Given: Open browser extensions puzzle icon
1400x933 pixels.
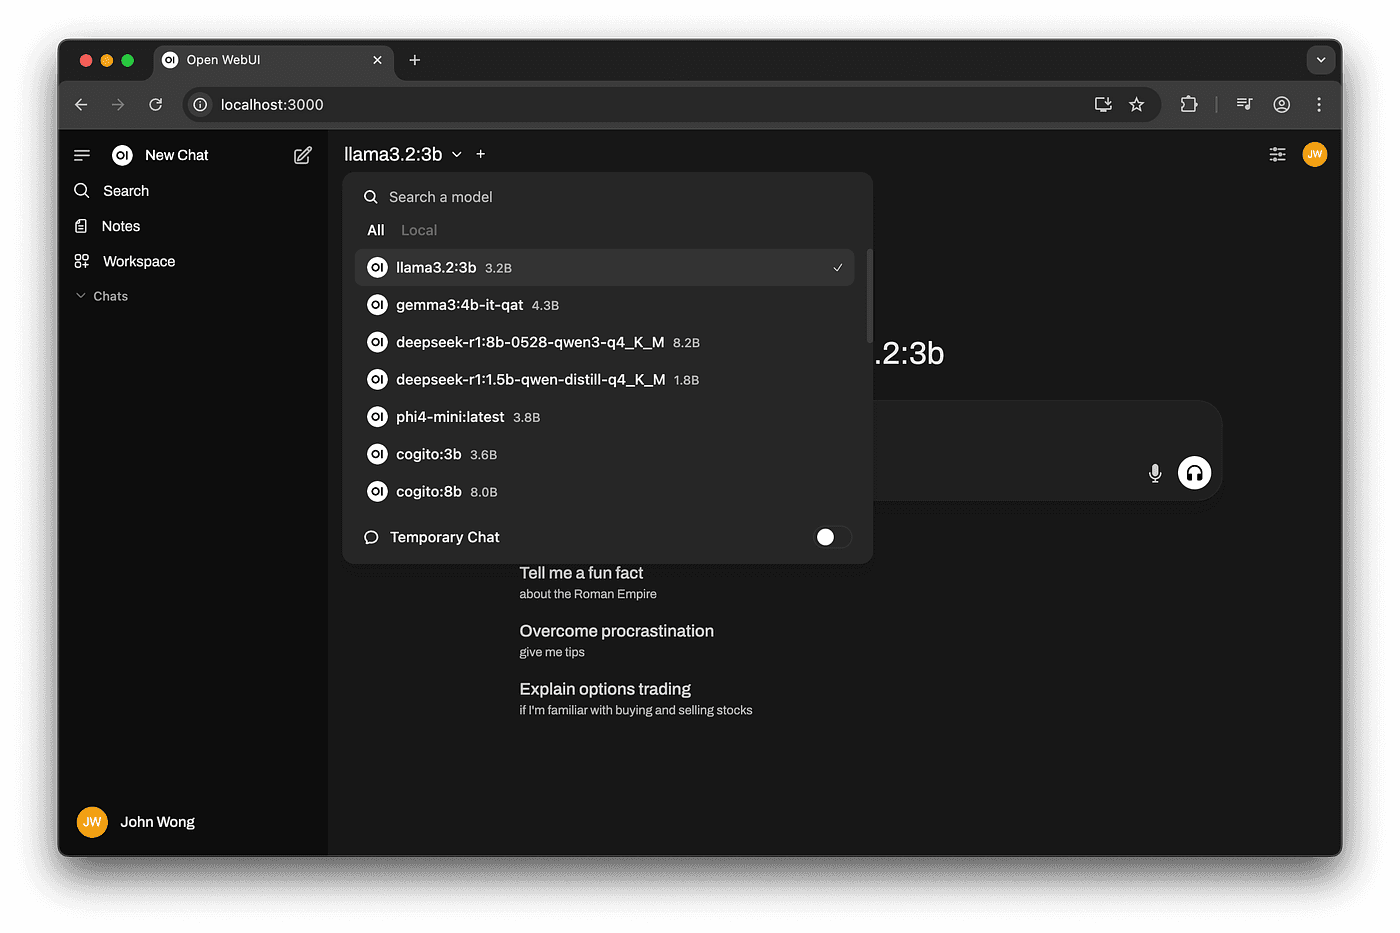Looking at the screenshot, I should [x=1189, y=104].
